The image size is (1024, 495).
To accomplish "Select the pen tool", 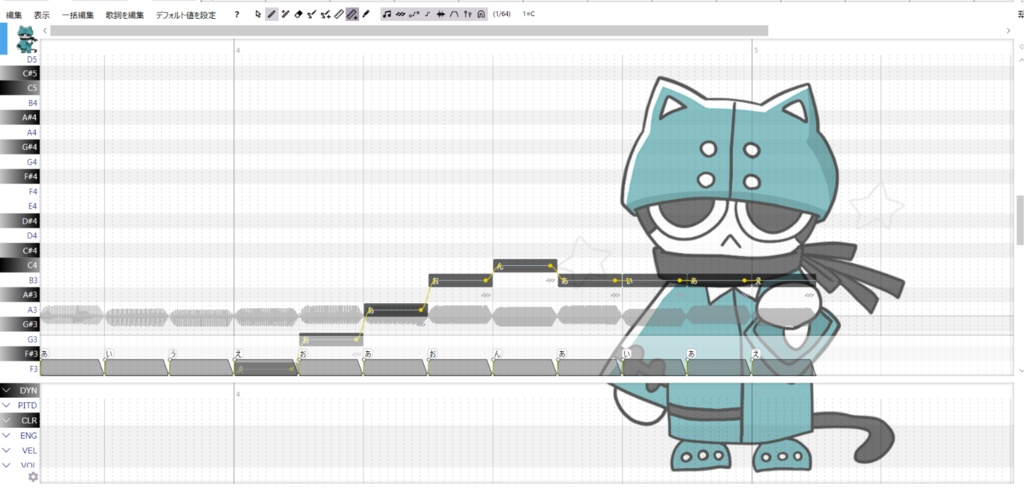I will (272, 14).
